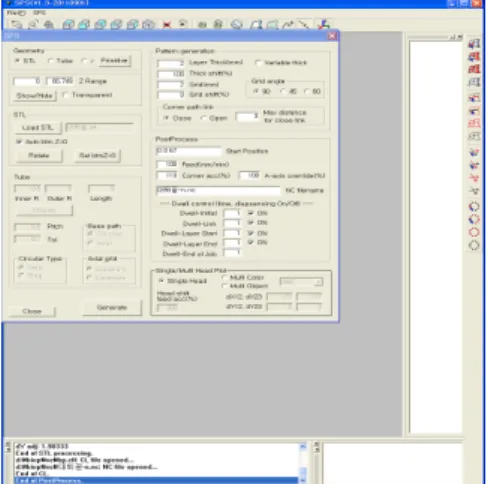Click the Generate button
488x484 pixels.
tap(112, 307)
